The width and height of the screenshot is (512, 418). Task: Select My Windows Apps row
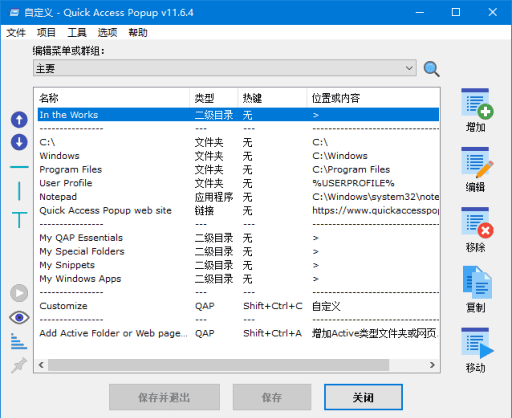pyautogui.click(x=238, y=279)
